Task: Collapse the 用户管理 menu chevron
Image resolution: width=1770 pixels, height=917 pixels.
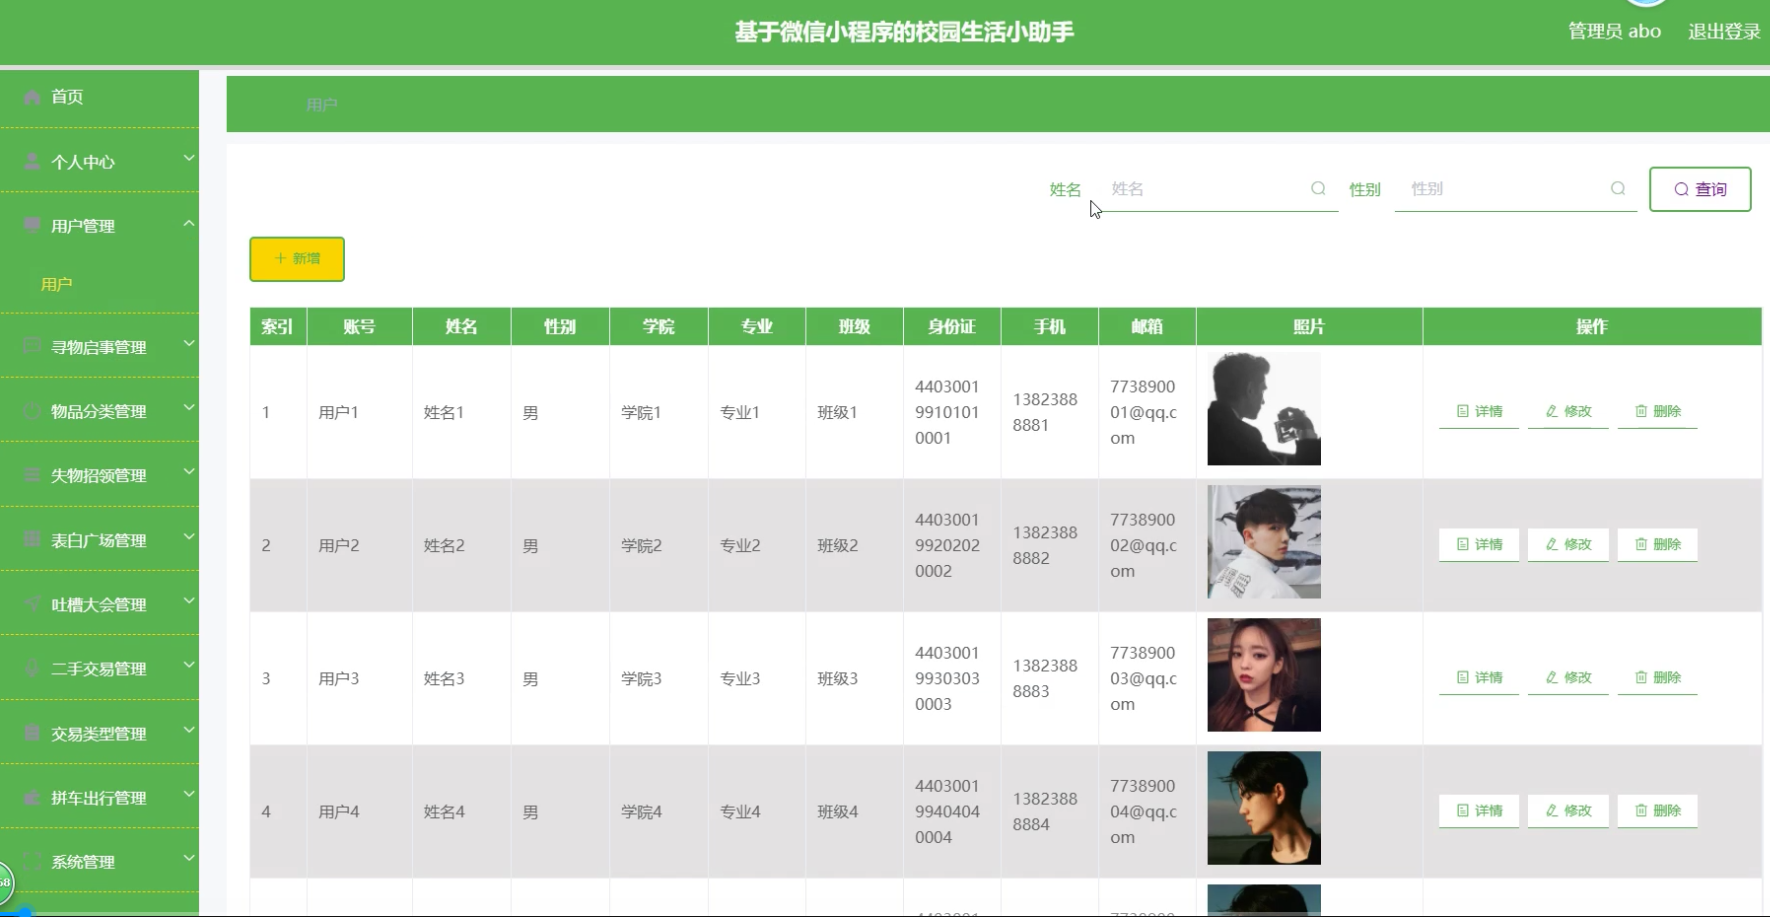Action: point(189,223)
